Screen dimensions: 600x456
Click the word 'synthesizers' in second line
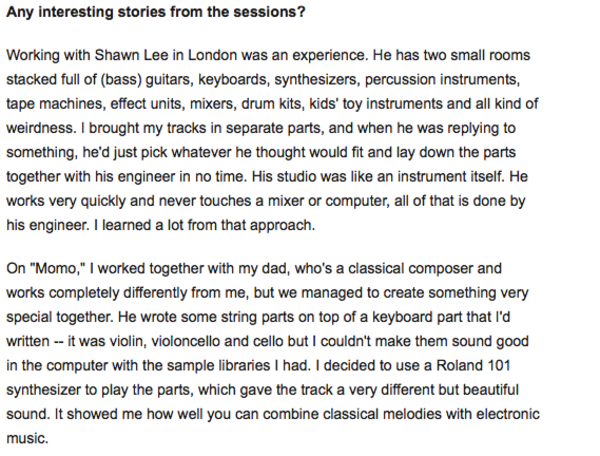317,80
